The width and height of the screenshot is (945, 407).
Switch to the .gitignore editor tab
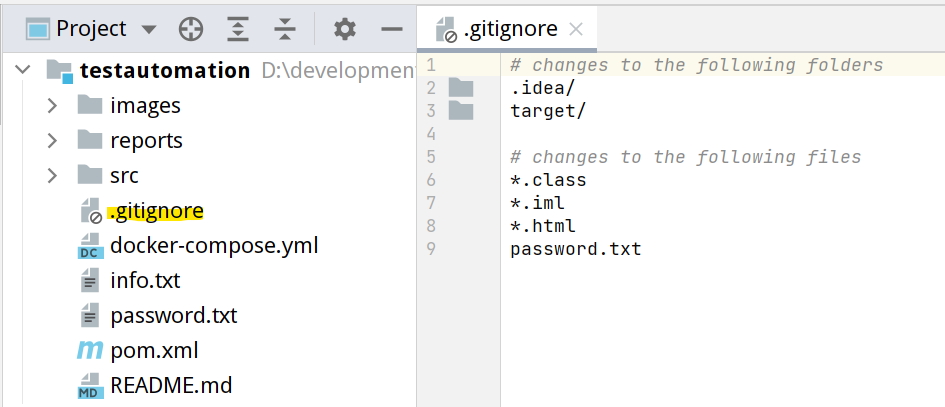pyautogui.click(x=509, y=29)
